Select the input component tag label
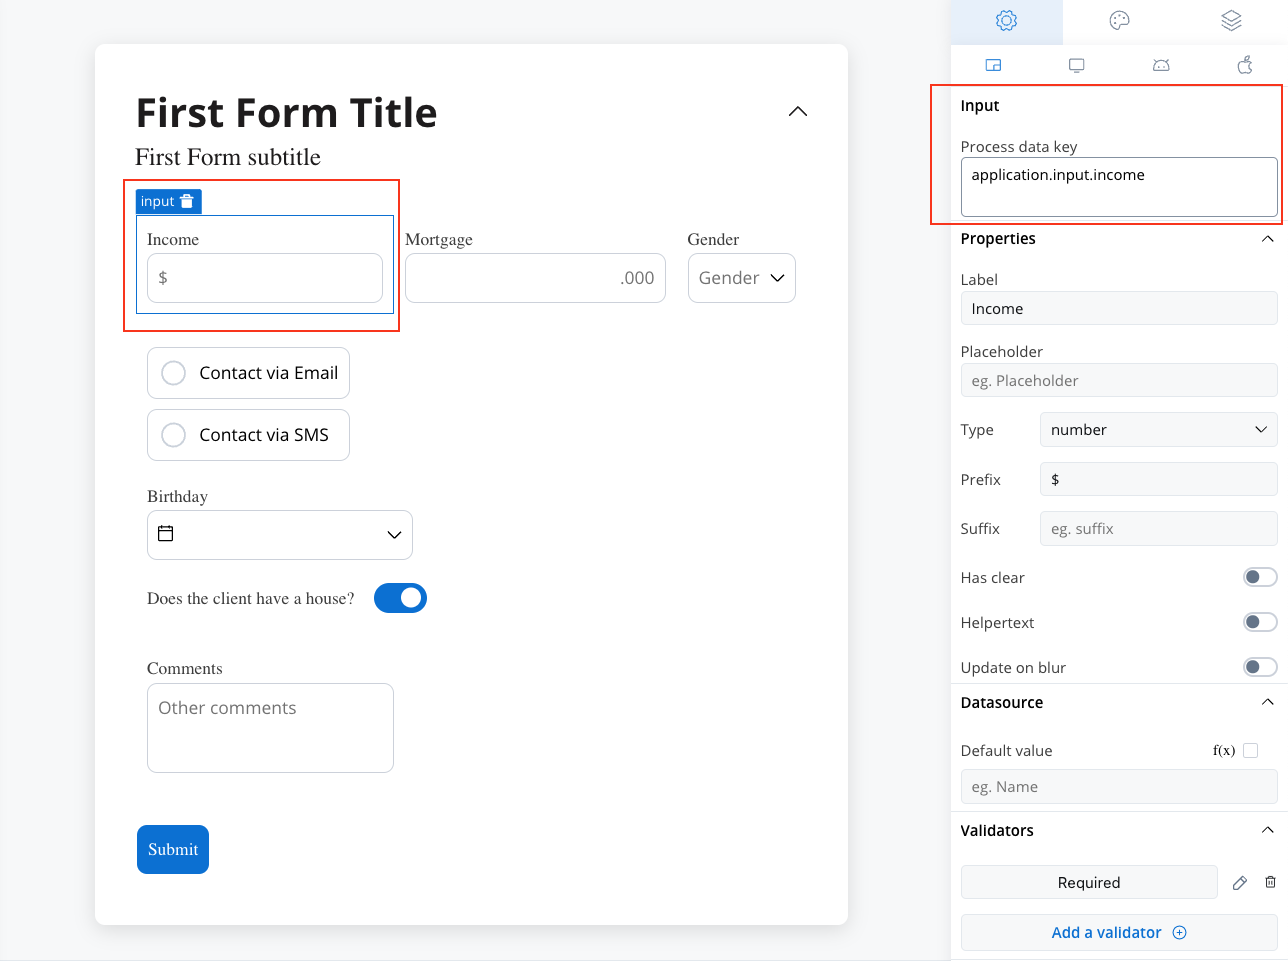 click(x=158, y=201)
